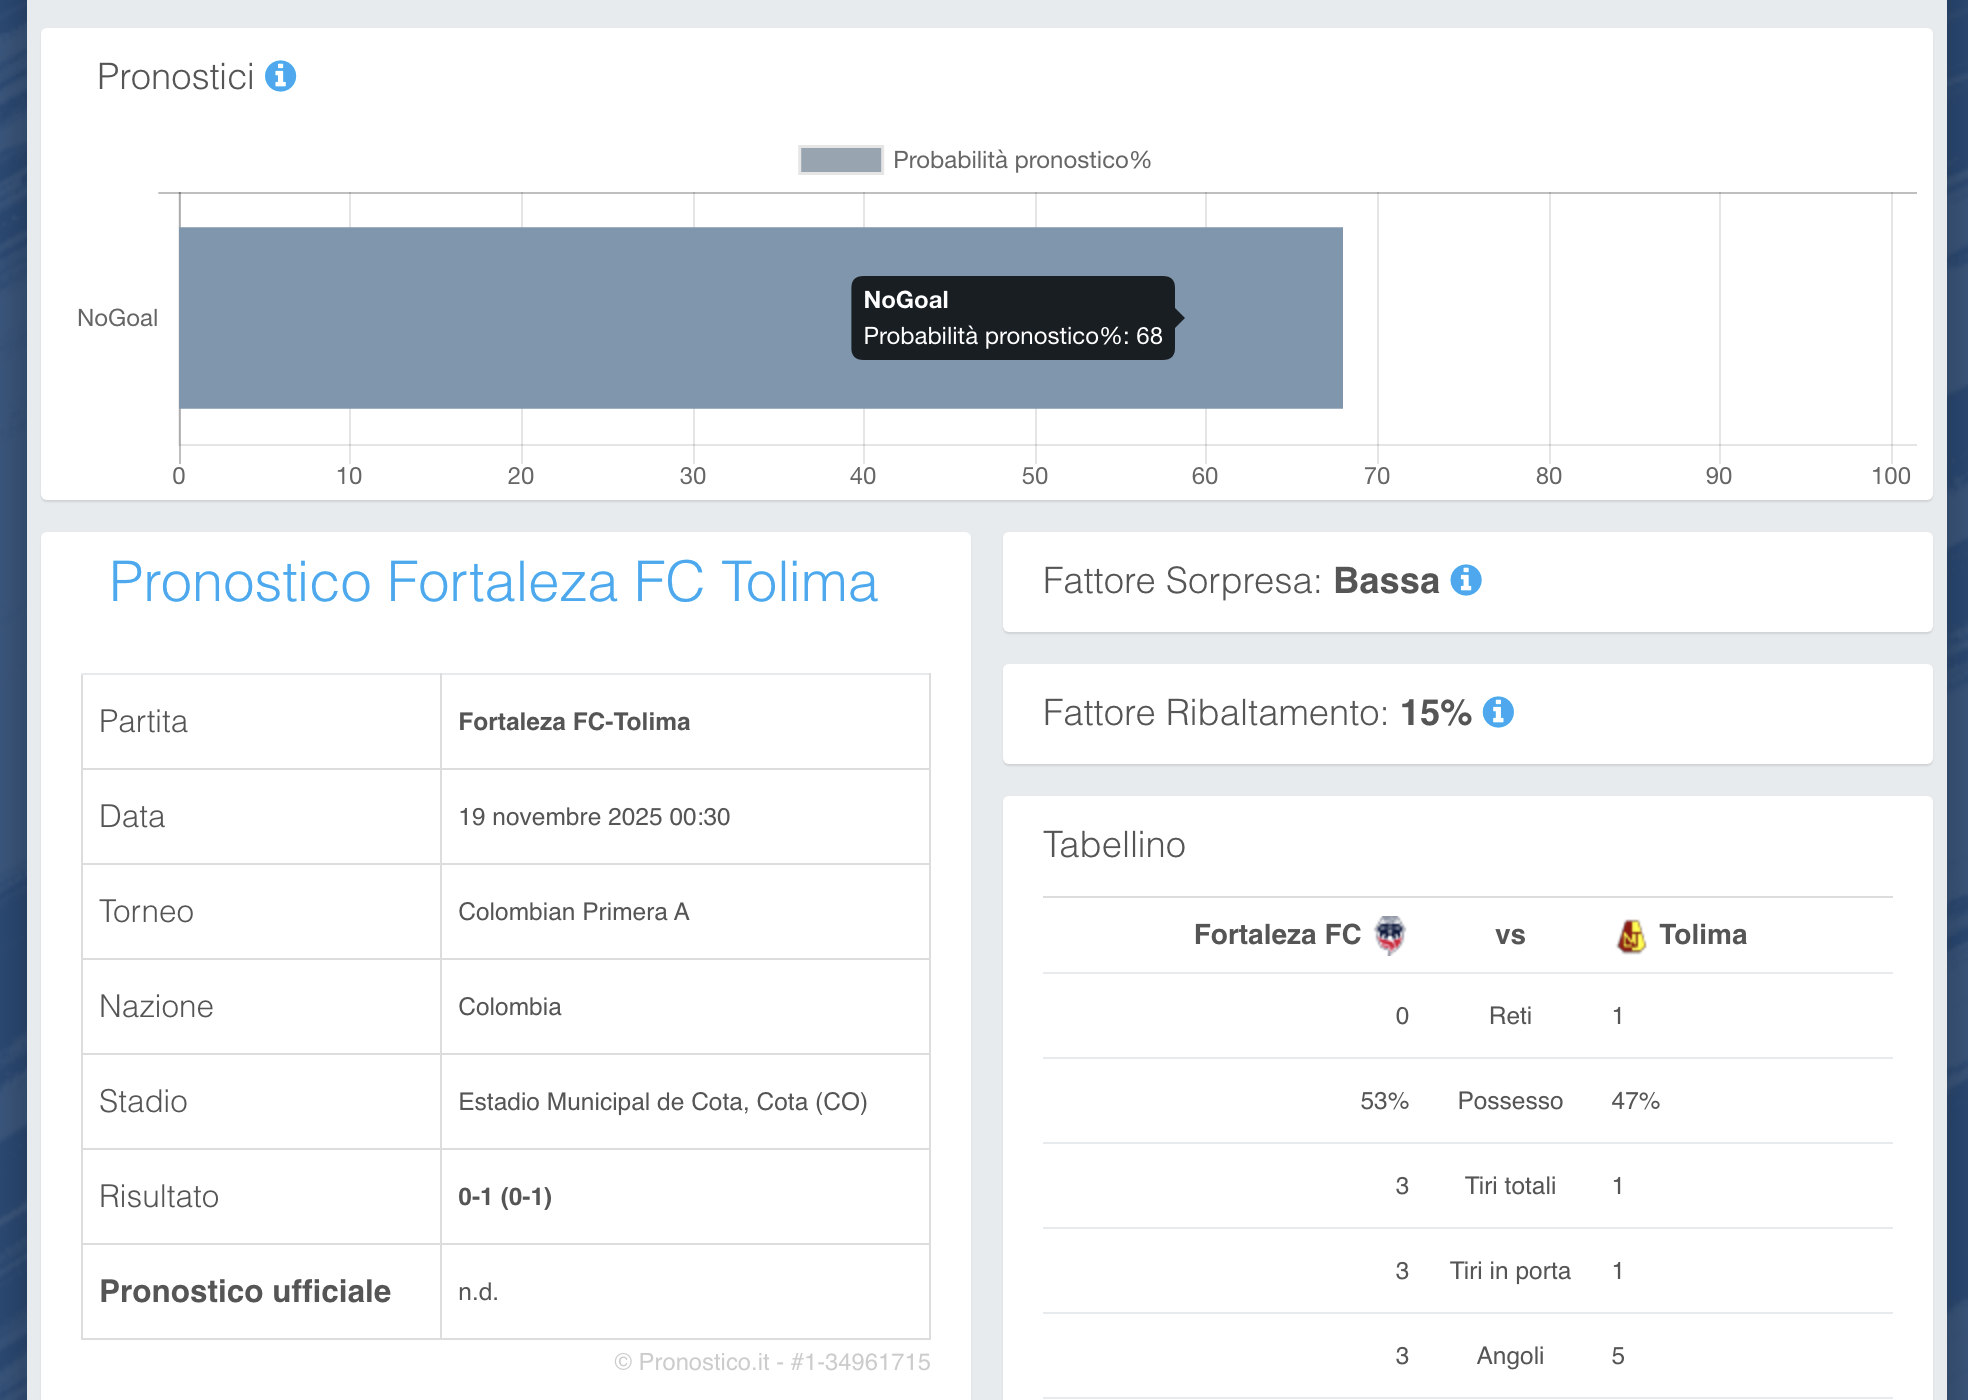Viewport: 1968px width, 1400px height.
Task: Click the Fortaleza FC team name in Tabellino
Action: pos(1276,935)
